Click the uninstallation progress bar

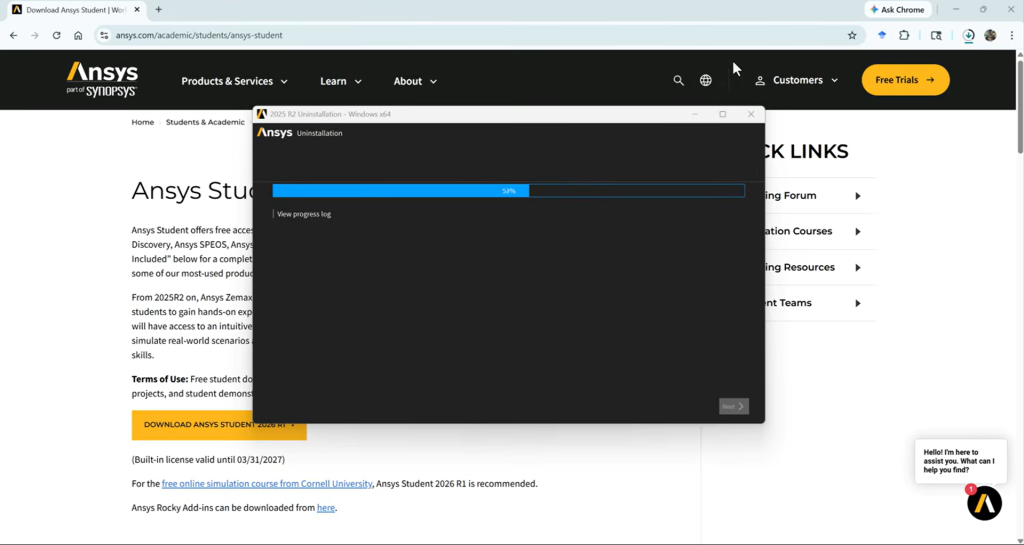(x=508, y=191)
